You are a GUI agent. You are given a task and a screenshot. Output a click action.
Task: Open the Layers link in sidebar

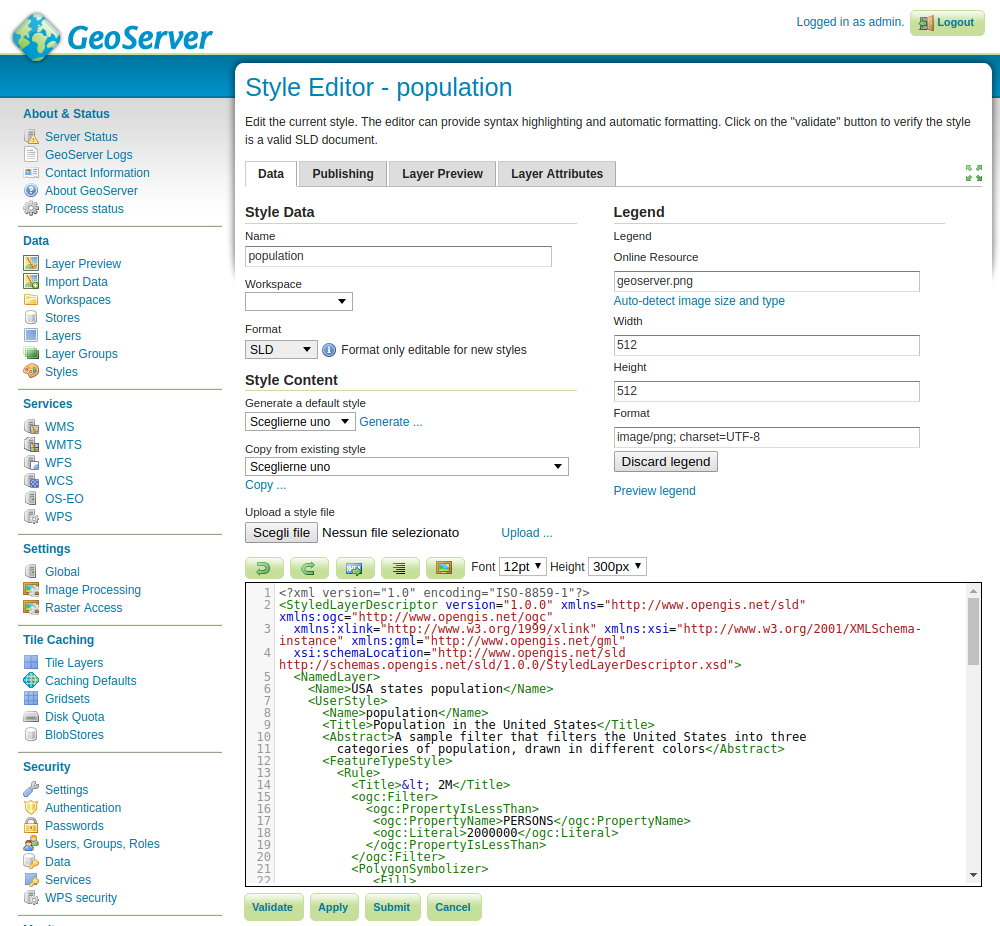[63, 335]
